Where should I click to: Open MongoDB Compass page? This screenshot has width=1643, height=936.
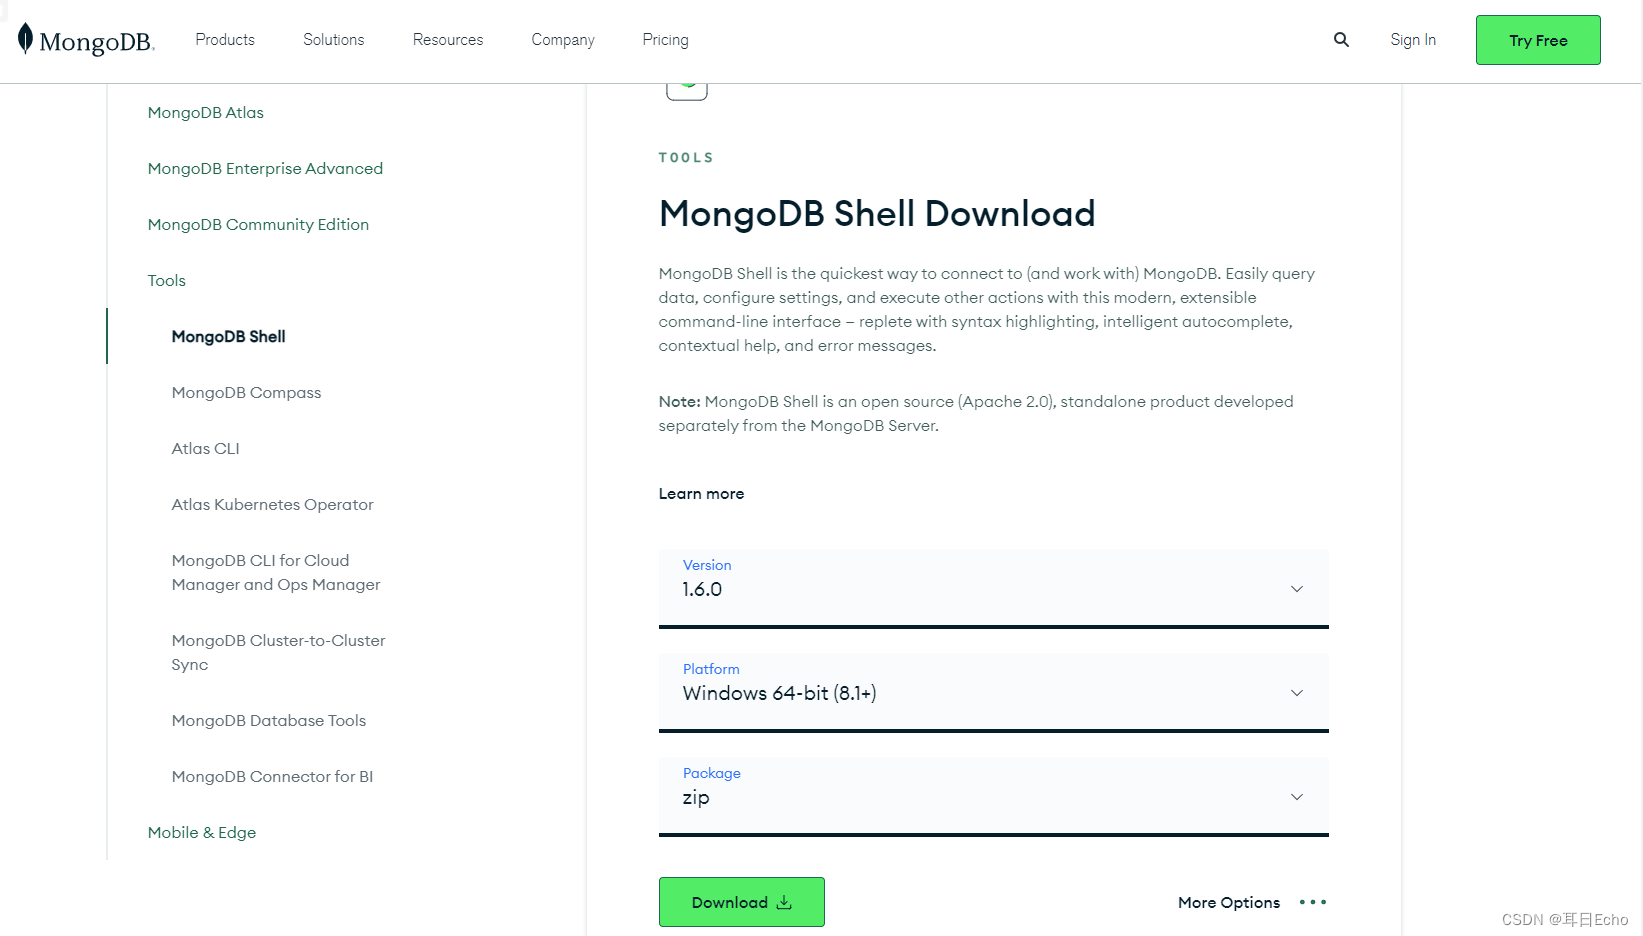pyautogui.click(x=246, y=392)
